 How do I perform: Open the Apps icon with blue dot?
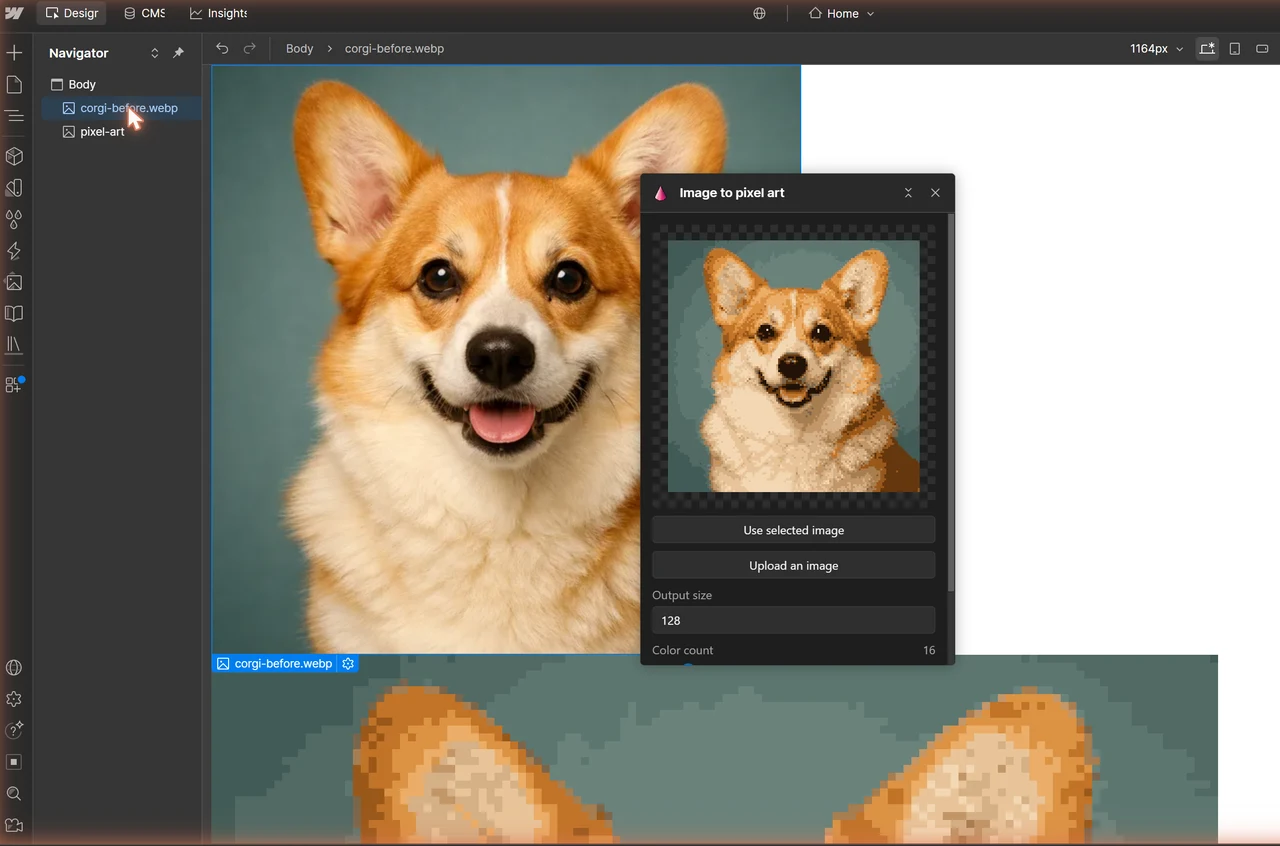[14, 384]
